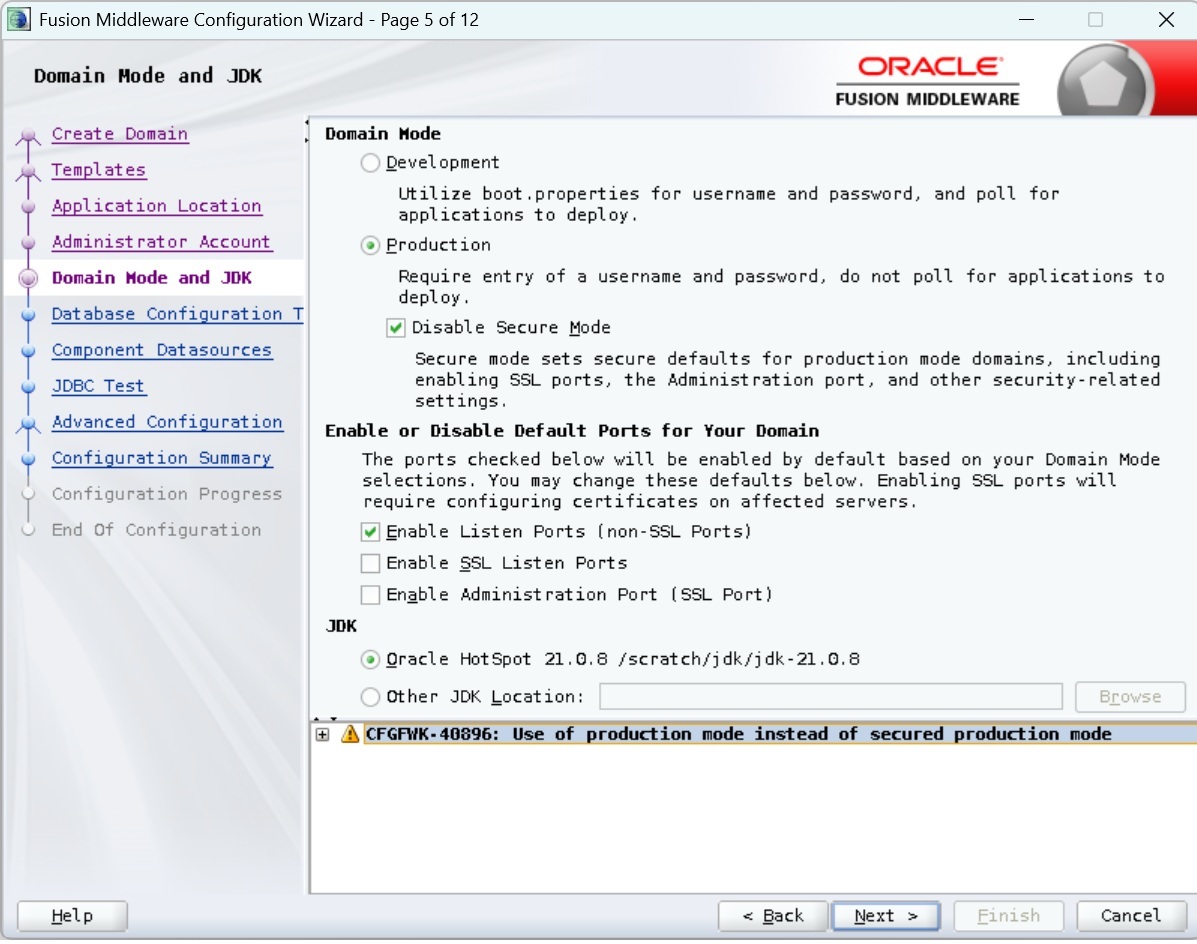Image resolution: width=1197 pixels, height=944 pixels.
Task: Click the Back button
Action: (x=773, y=916)
